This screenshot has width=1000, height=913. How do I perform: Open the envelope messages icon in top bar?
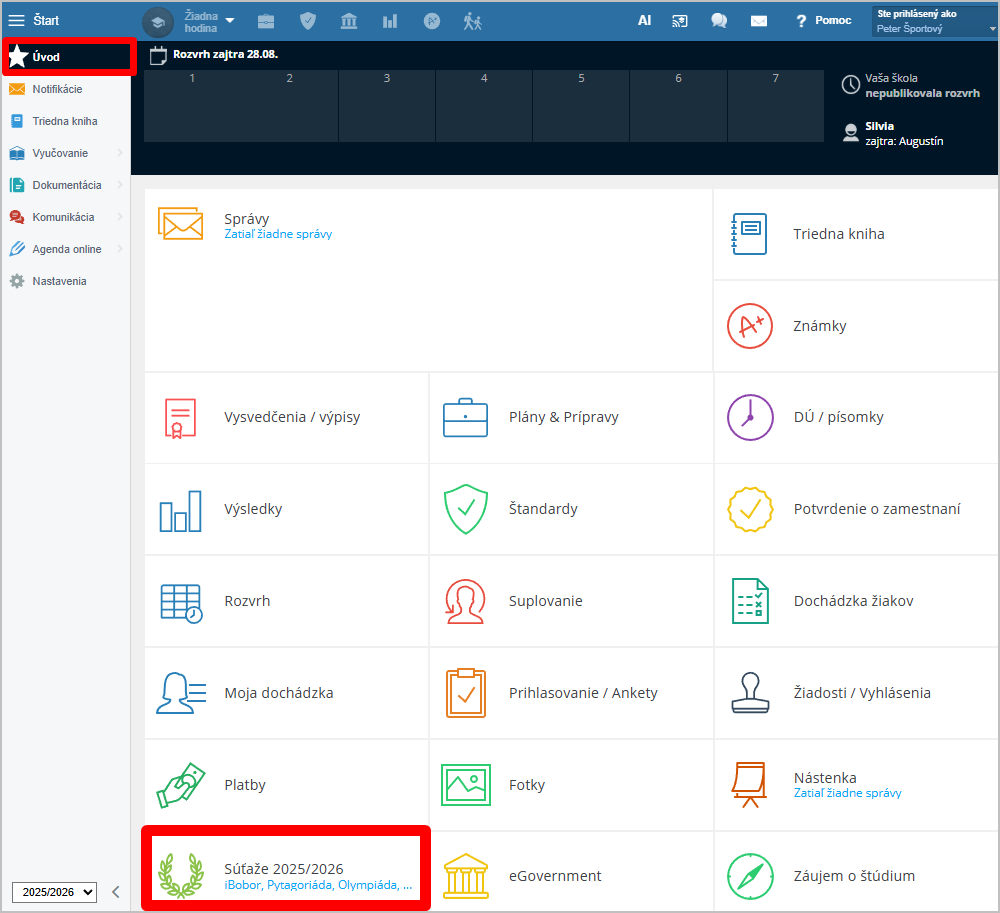coord(759,21)
